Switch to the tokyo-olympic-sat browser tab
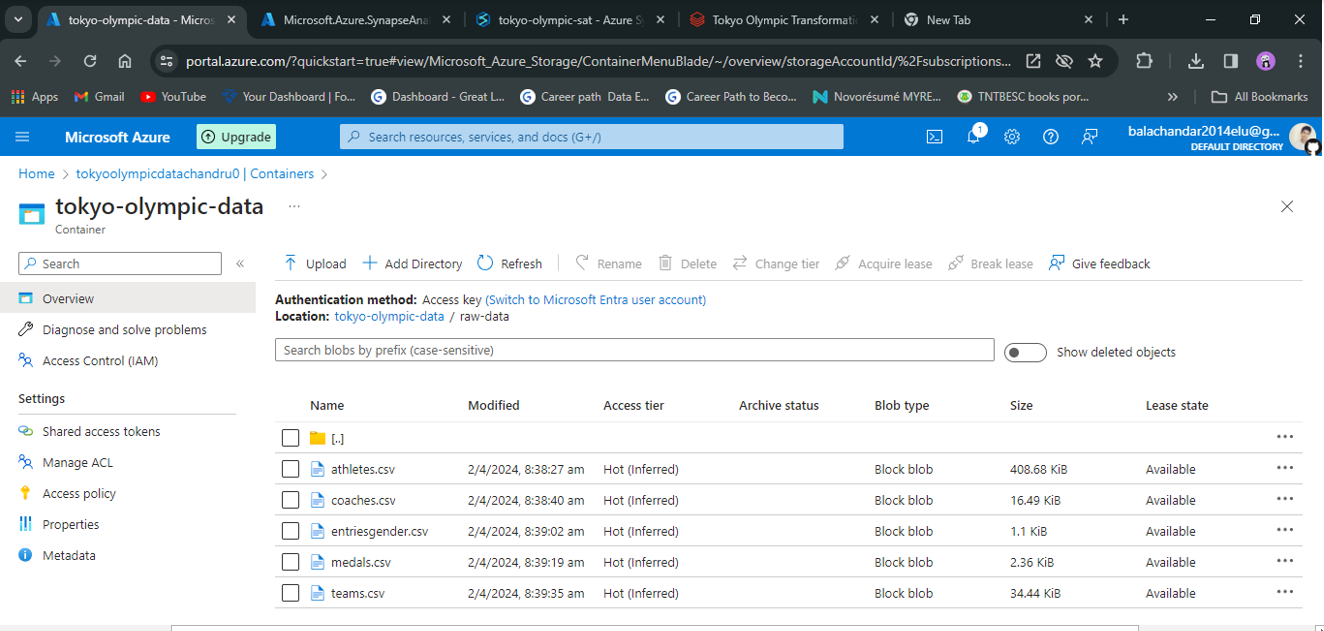 [x=569, y=19]
